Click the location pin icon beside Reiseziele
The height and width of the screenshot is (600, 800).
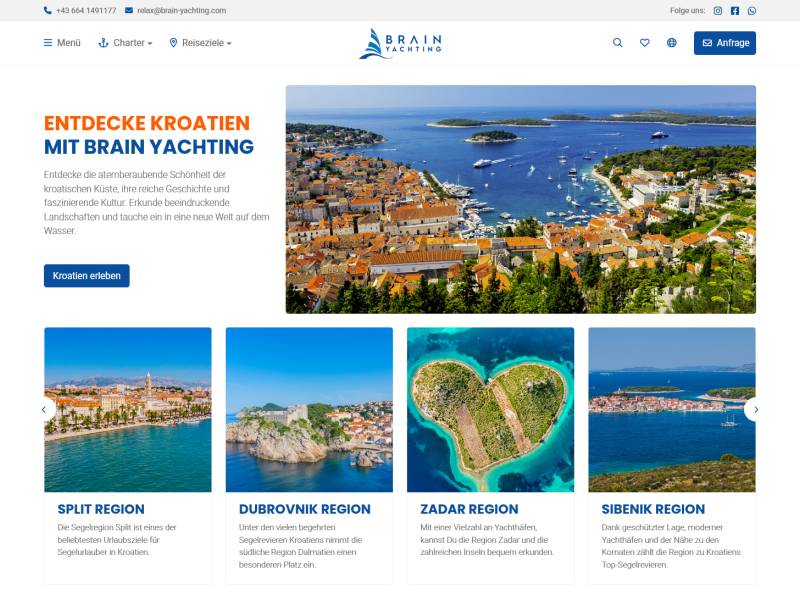pyautogui.click(x=173, y=43)
